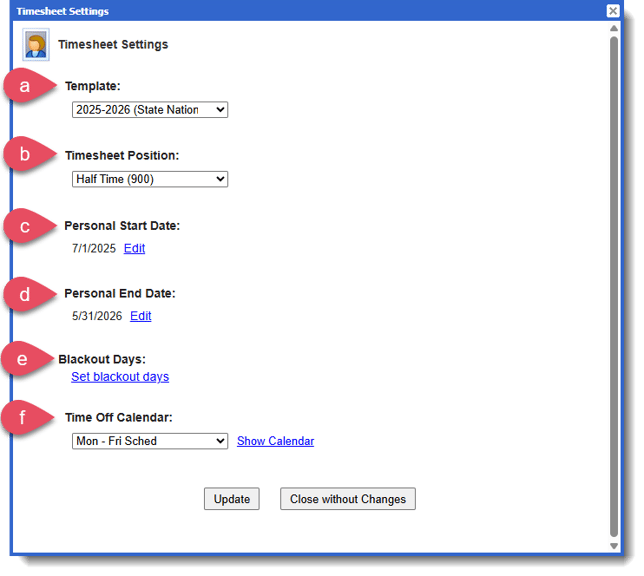The image size is (644, 576).
Task: Click the user avatar icon beside Timesheet Settings
Action: coord(36,45)
